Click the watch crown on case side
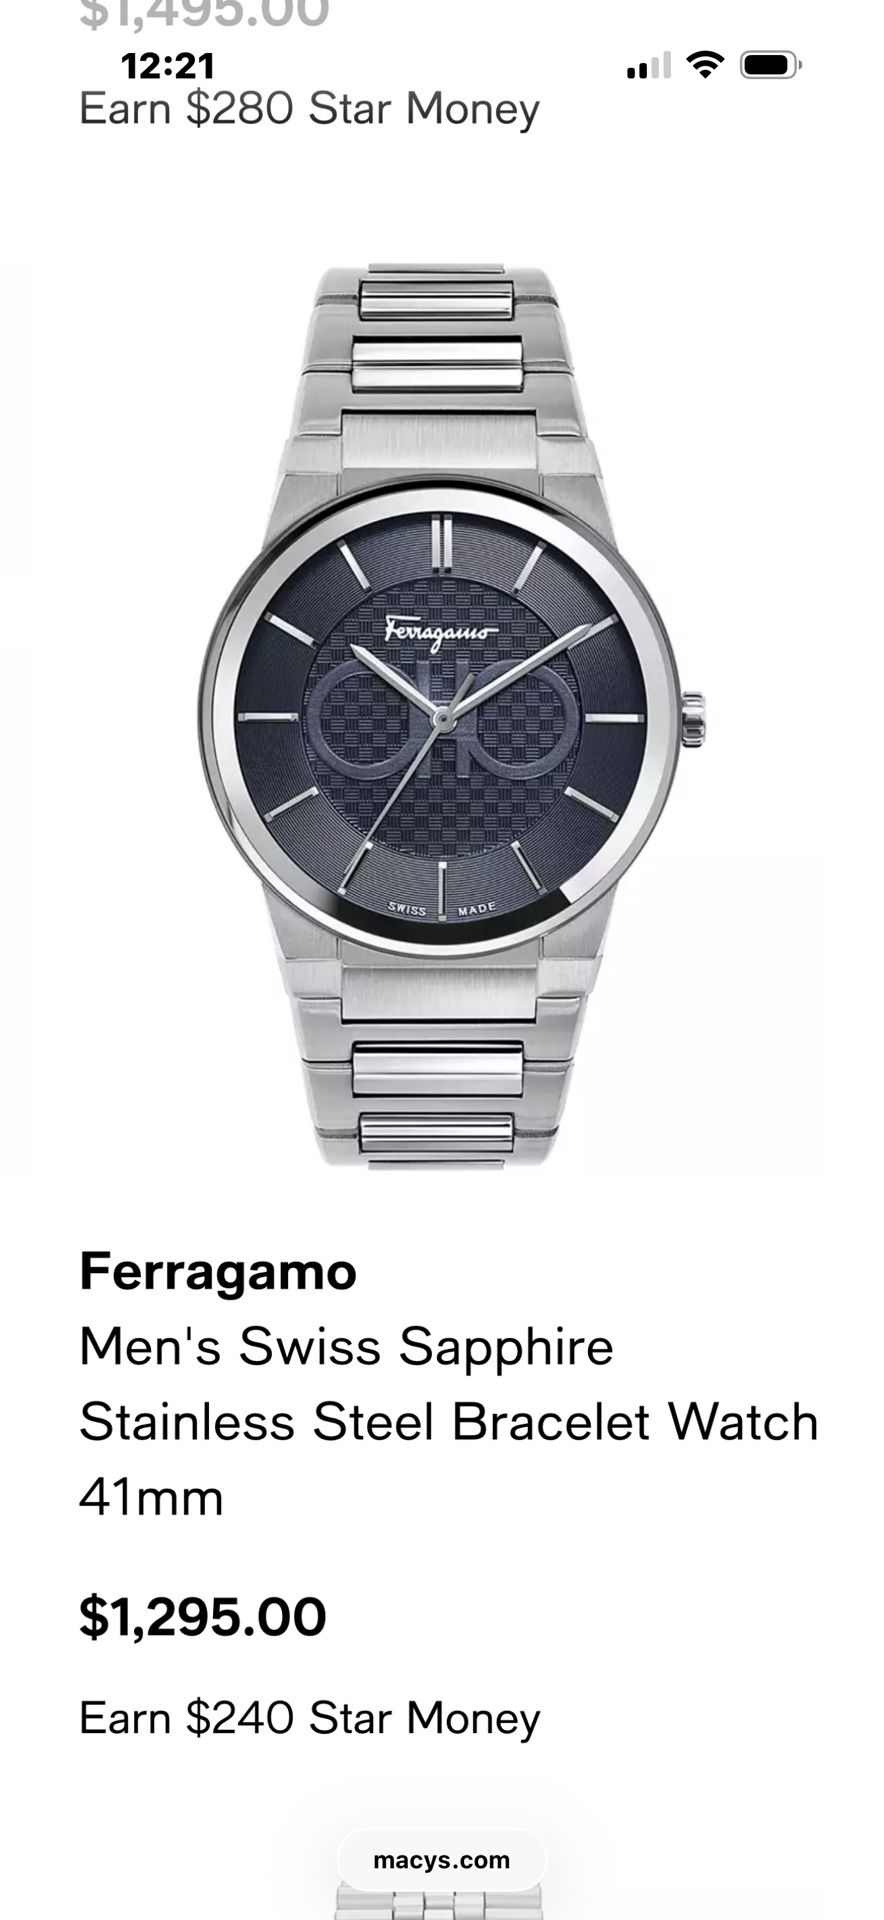This screenshot has width=884, height=1920. coord(693,718)
